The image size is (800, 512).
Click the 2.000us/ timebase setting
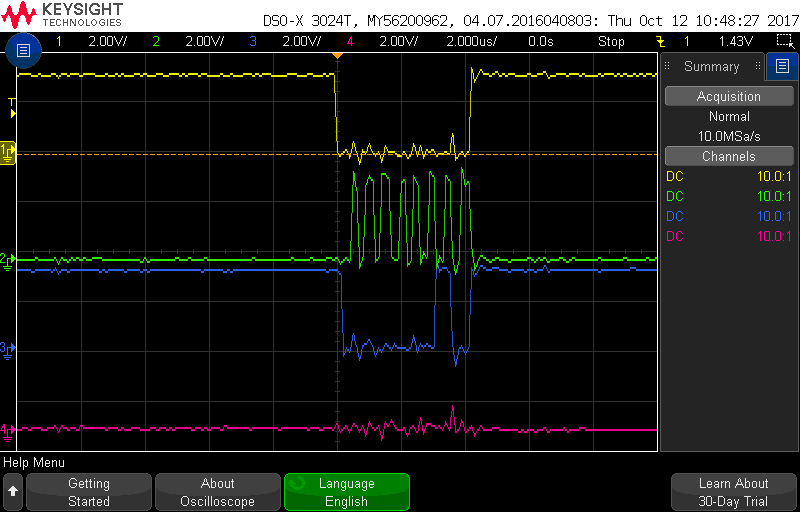tap(471, 42)
